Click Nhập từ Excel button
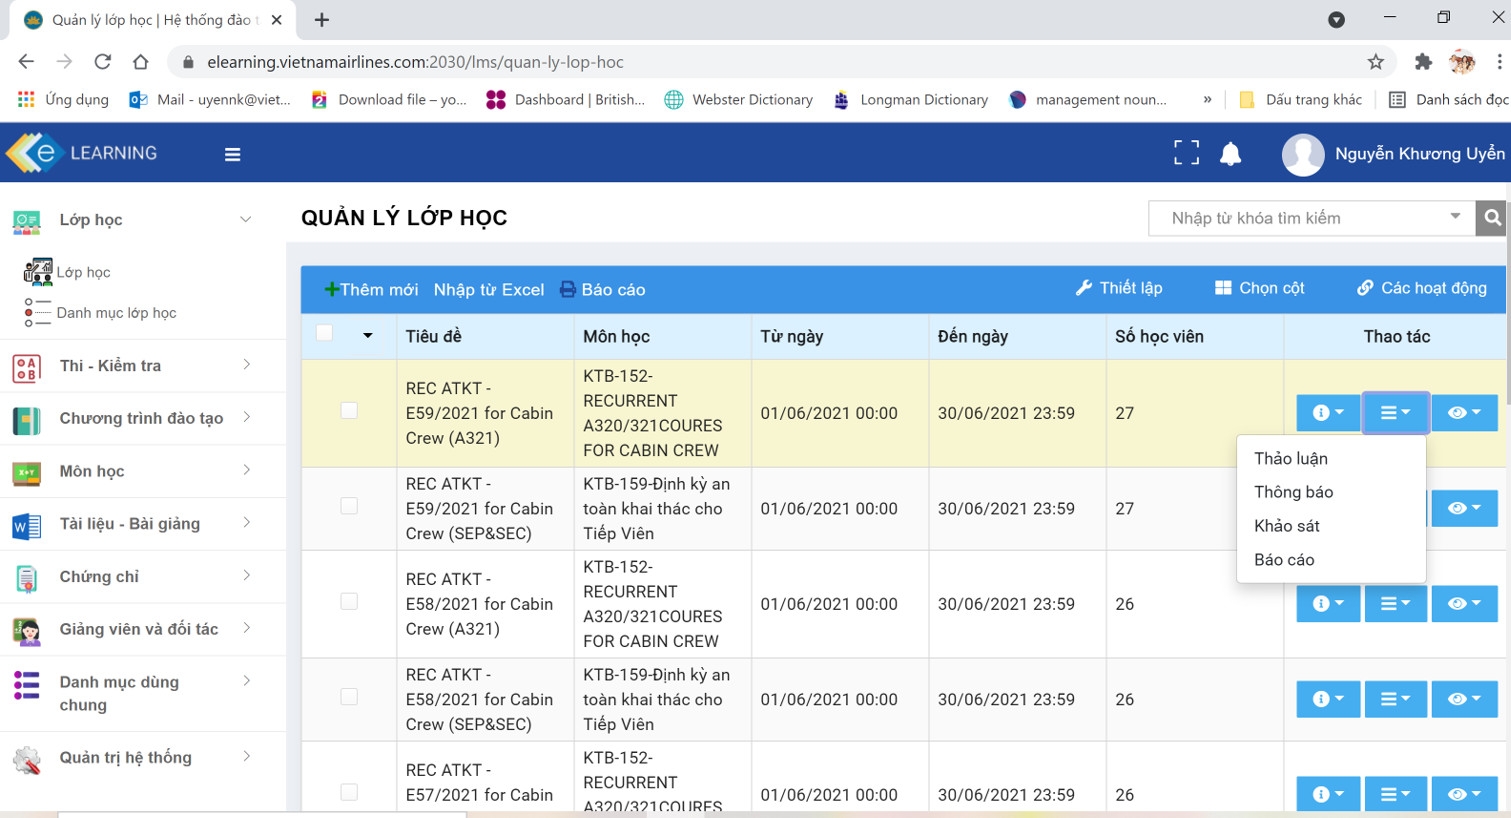 pos(489,289)
